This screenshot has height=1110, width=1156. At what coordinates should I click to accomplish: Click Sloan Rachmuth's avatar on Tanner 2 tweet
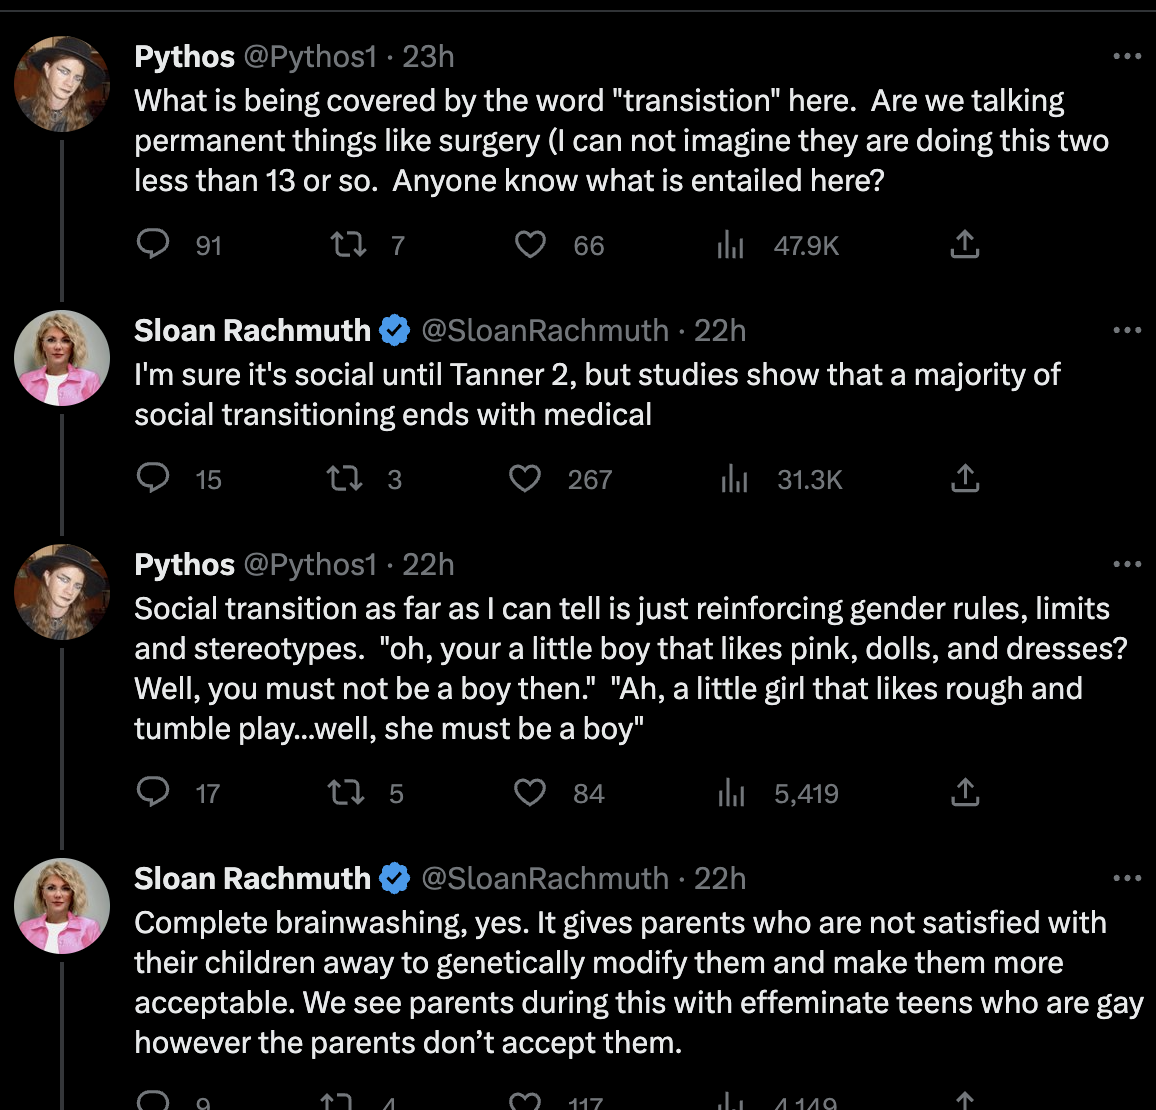62,357
